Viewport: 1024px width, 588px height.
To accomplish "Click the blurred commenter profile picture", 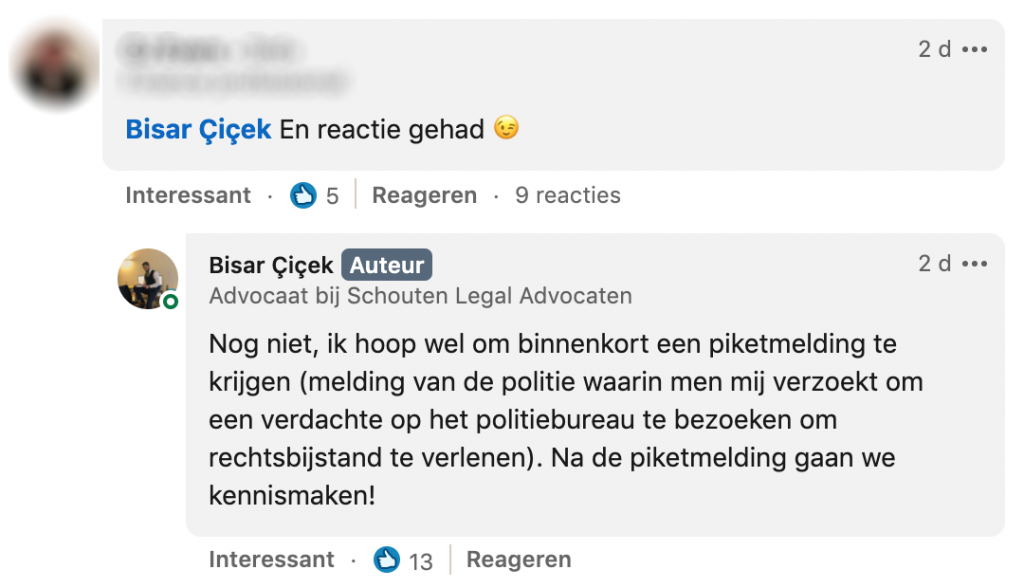I will (56, 67).
